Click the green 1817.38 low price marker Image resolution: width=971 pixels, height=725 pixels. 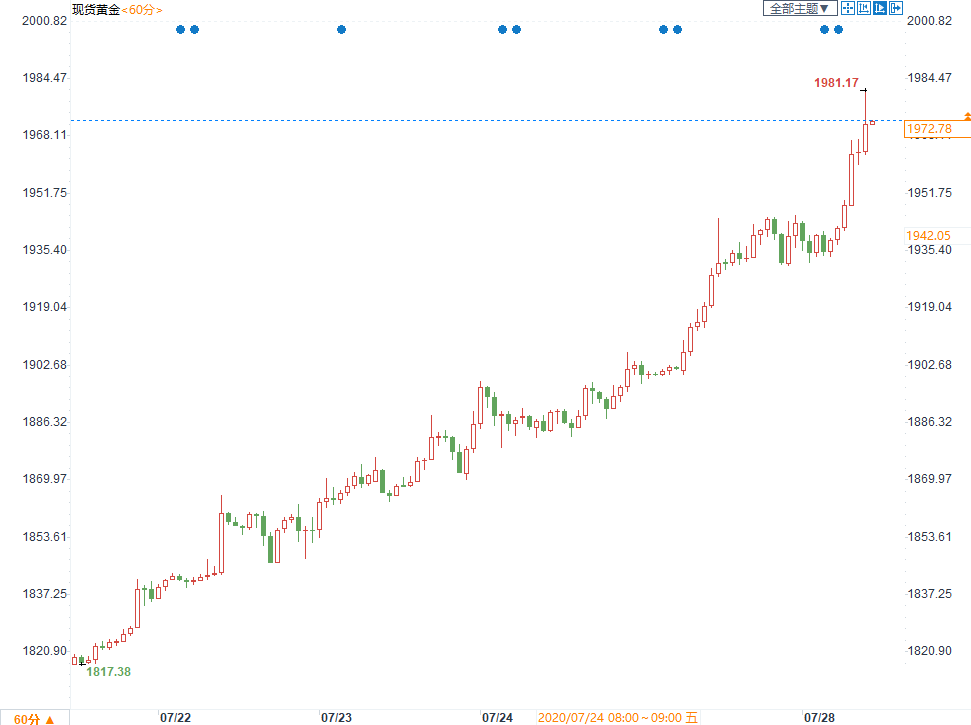point(108,672)
